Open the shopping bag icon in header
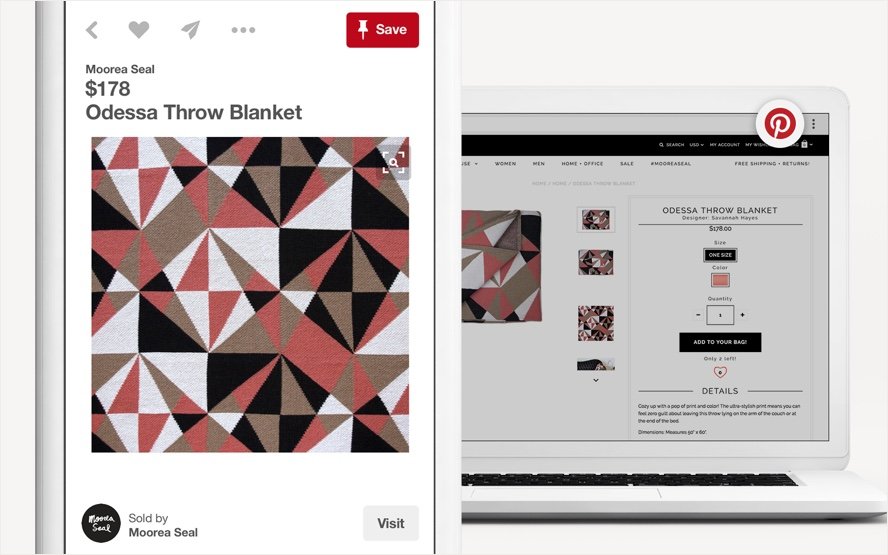Screen dimensions: 888x555 [x=805, y=144]
